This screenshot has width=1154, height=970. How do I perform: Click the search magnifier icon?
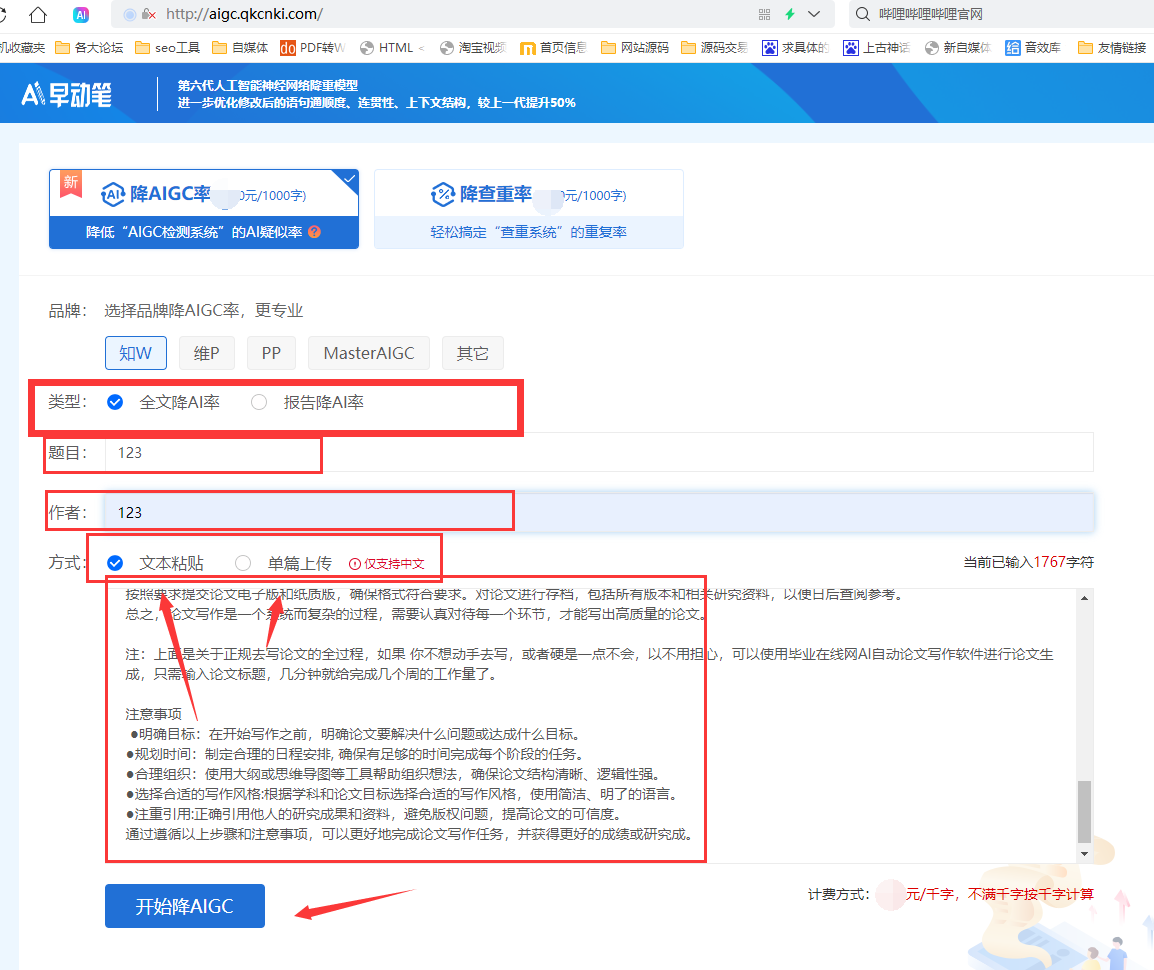pos(863,14)
